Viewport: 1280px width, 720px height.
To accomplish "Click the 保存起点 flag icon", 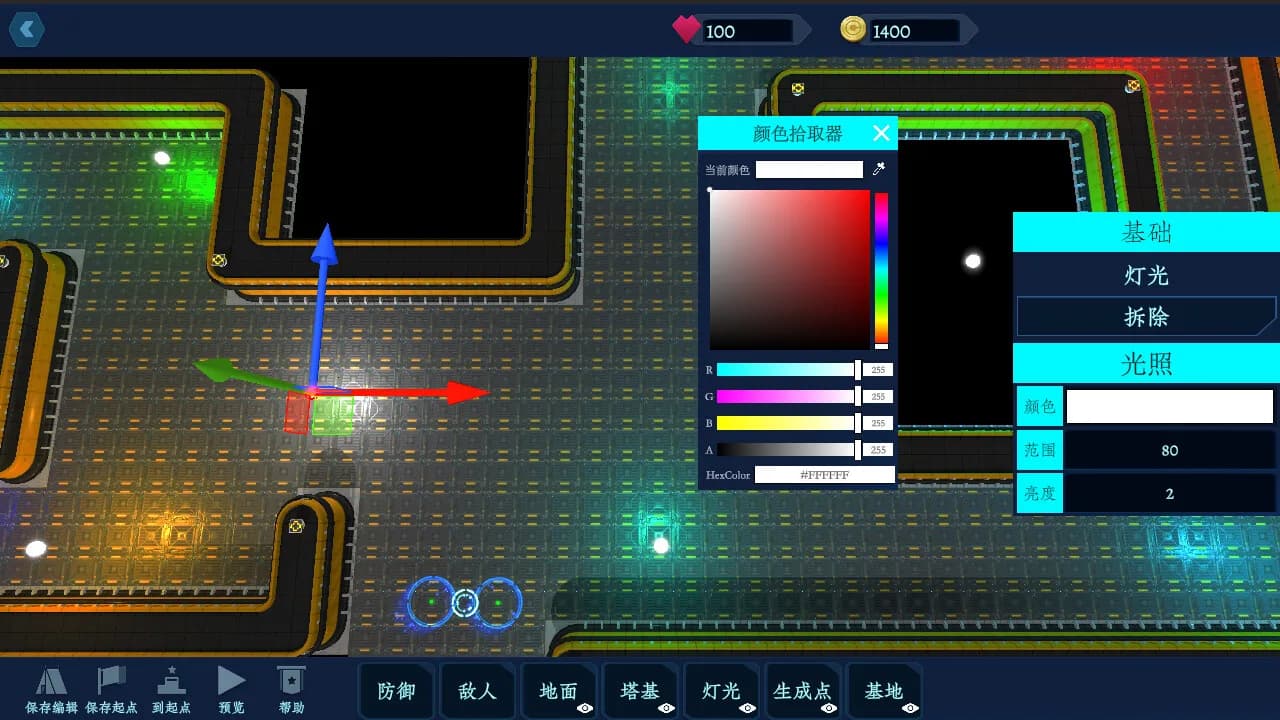I will (x=111, y=681).
